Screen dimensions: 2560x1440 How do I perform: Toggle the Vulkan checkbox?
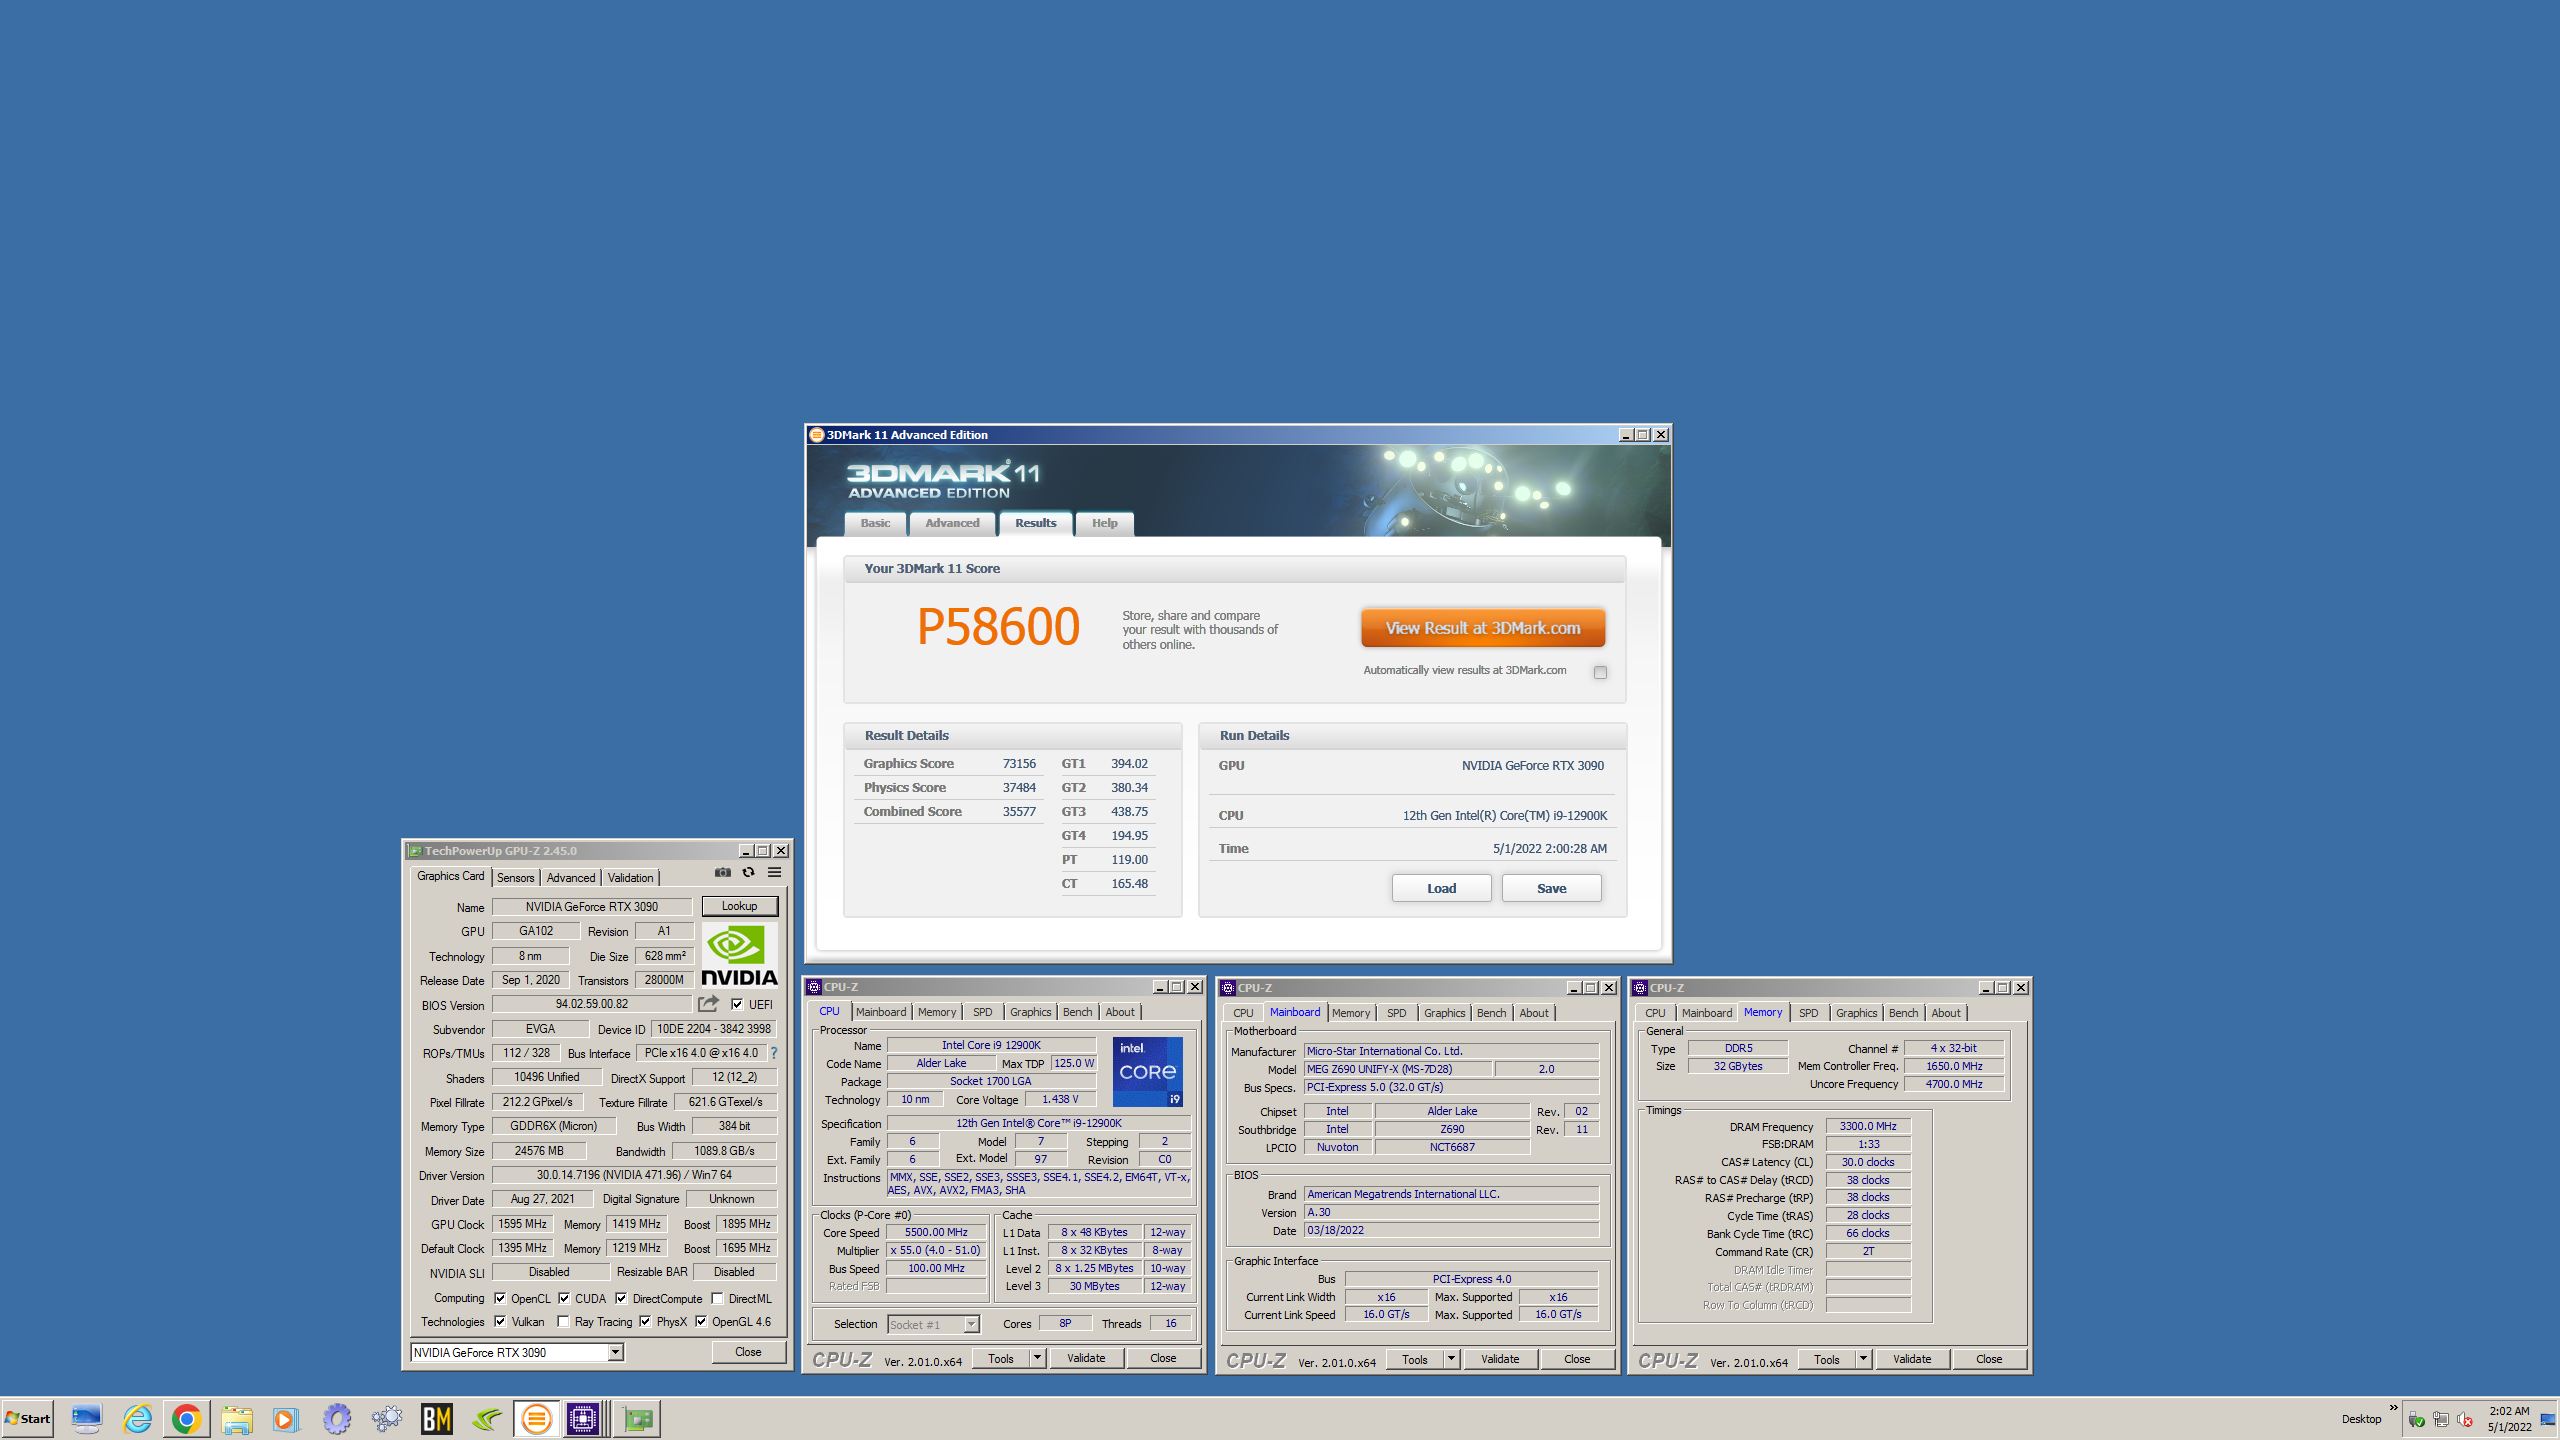[x=500, y=1321]
